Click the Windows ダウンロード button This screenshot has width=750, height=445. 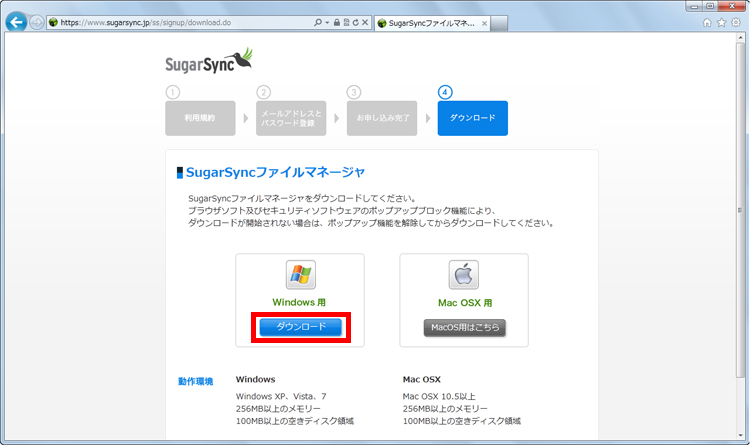[x=301, y=327]
